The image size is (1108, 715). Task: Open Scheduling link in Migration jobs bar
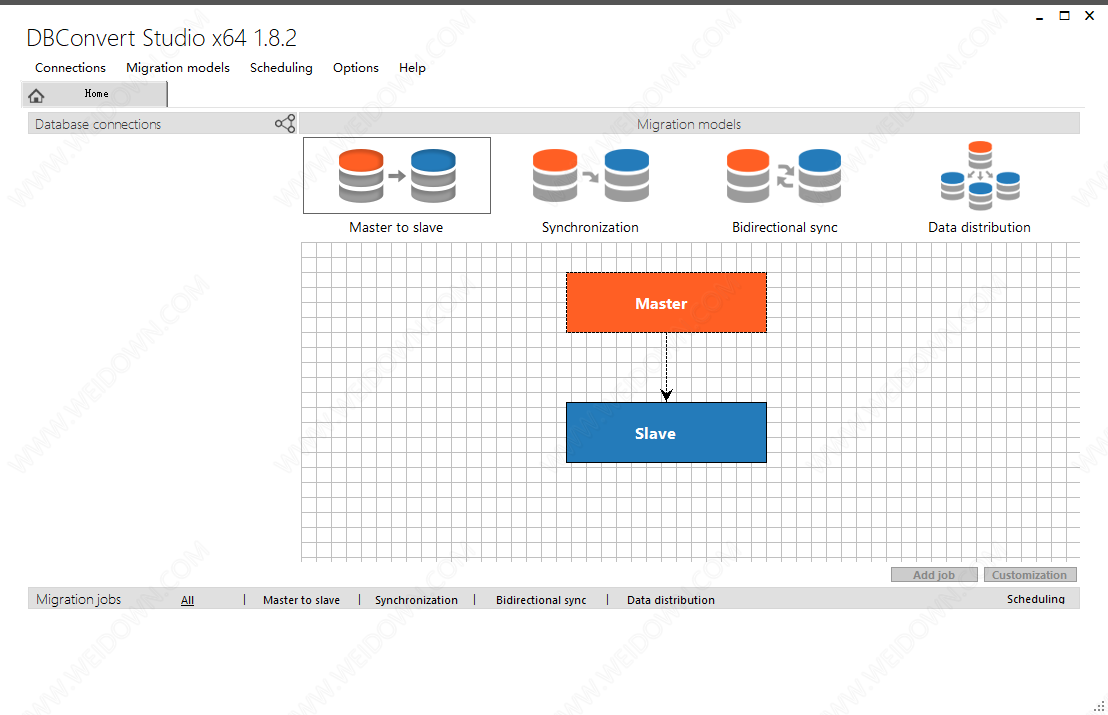click(1036, 599)
